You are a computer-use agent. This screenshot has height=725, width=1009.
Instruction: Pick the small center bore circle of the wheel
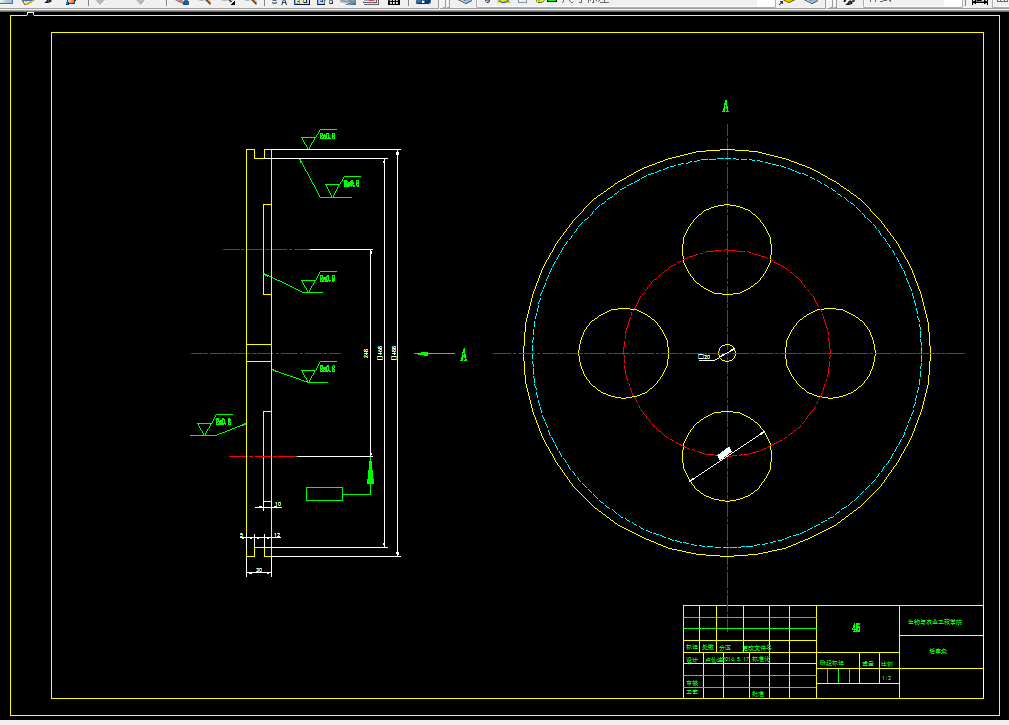[x=727, y=353]
